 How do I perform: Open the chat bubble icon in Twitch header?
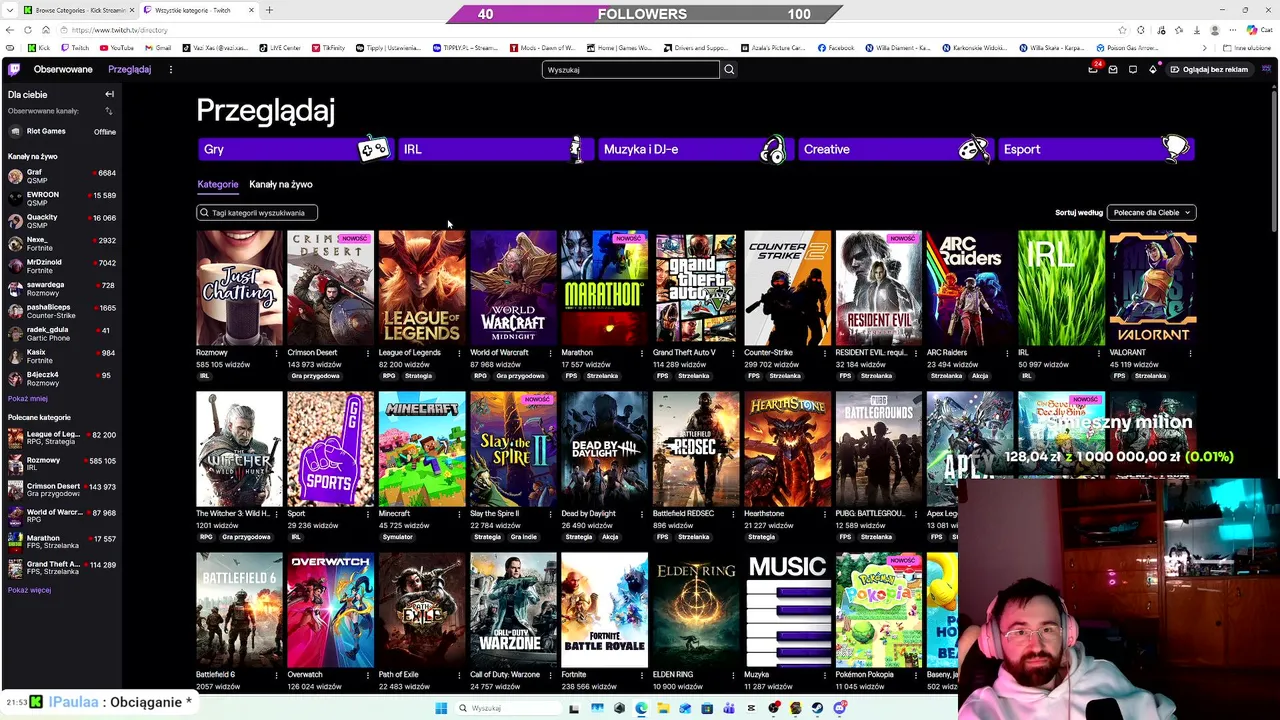coord(1133,69)
